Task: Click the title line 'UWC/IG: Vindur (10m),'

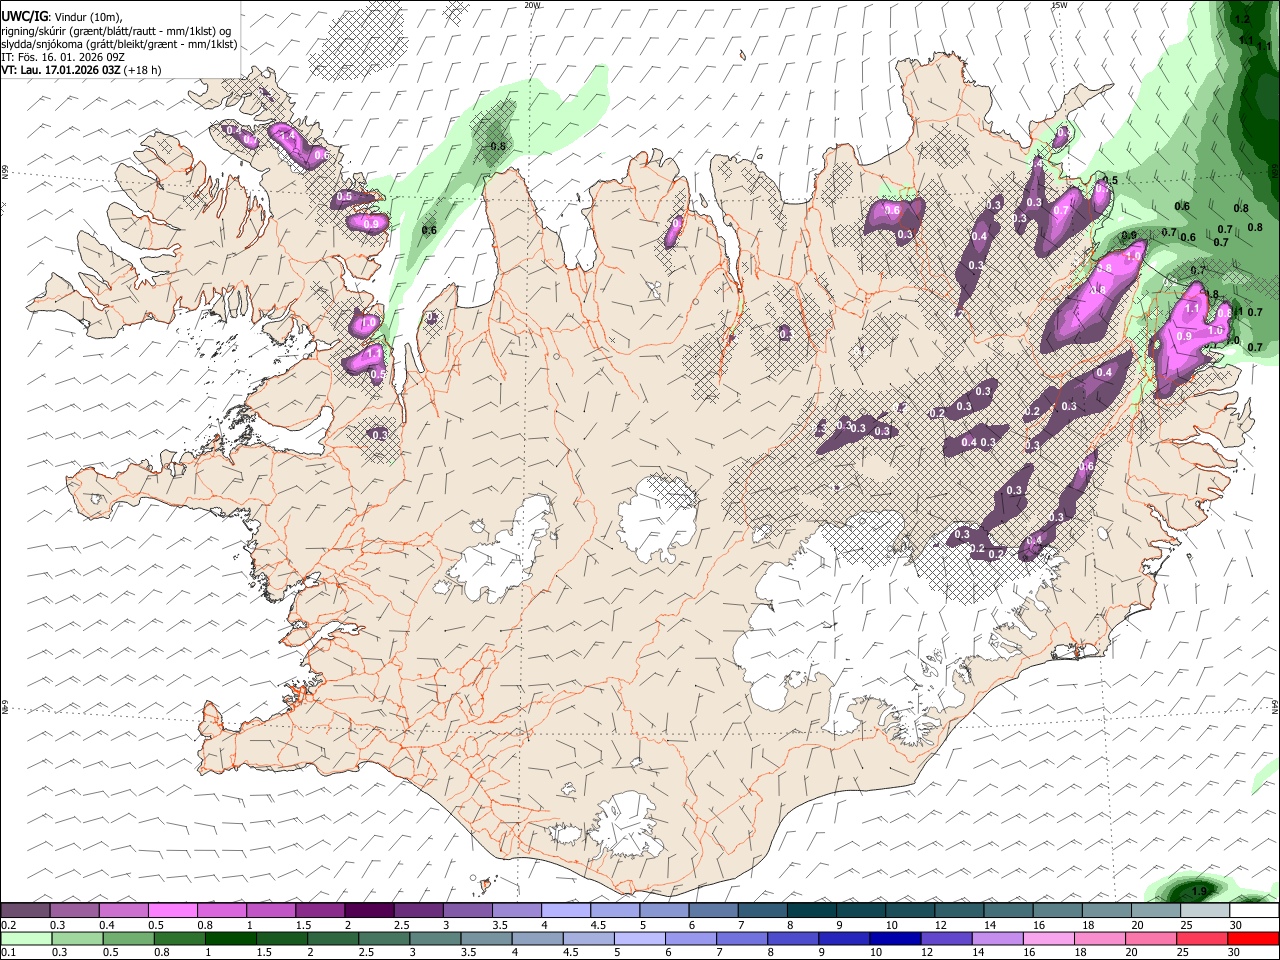Action: (x=61, y=16)
